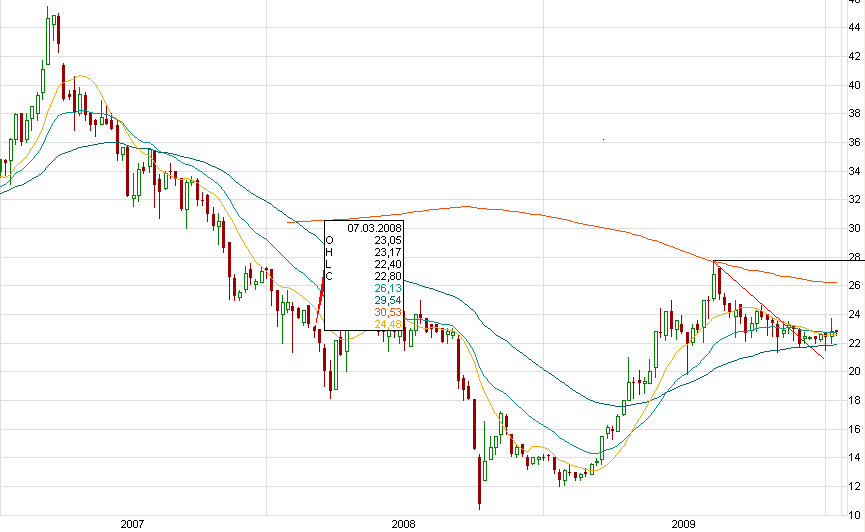The image size is (865, 532).
Task: Click the 42 price label on the axis
Action: pos(855,56)
